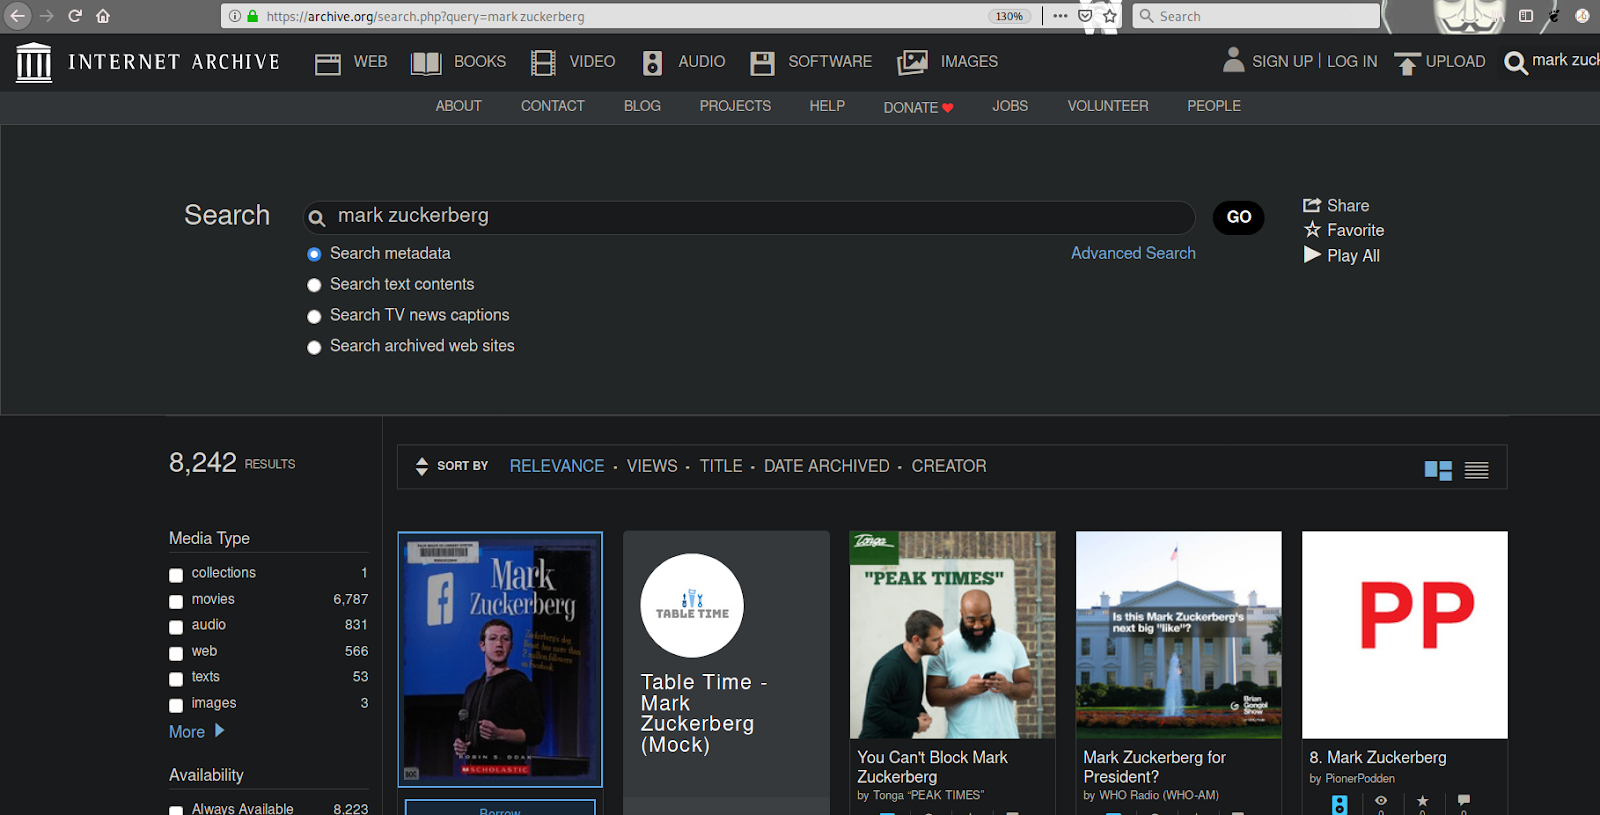Click the Favorite star icon

pyautogui.click(x=1312, y=230)
